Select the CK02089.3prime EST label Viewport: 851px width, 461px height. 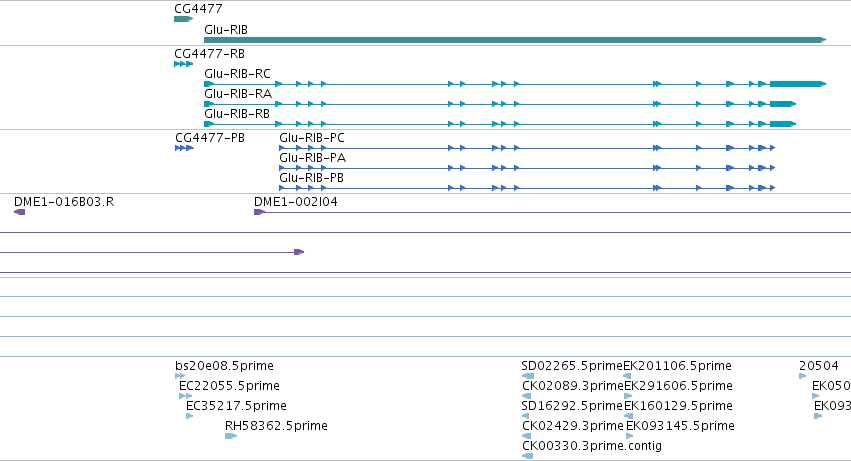pyautogui.click(x=573, y=386)
